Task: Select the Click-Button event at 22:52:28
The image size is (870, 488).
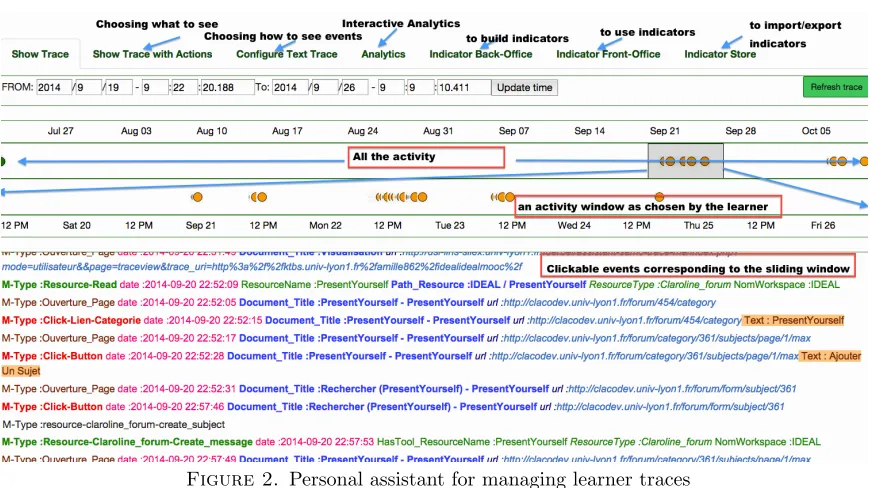Action: pyautogui.click(x=431, y=363)
